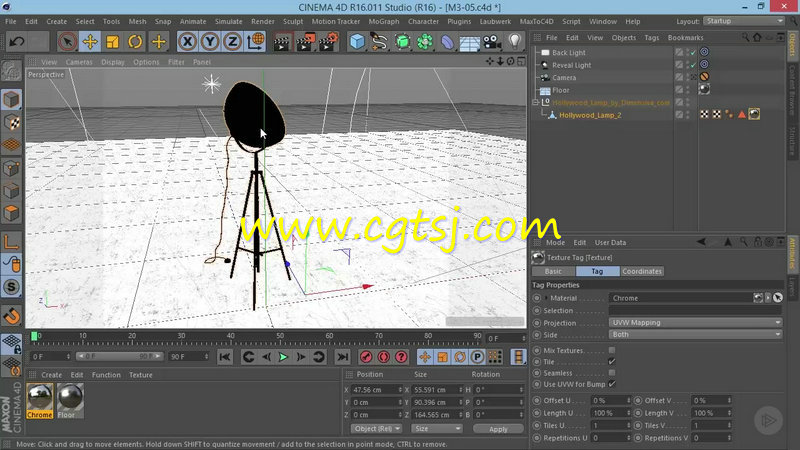
Task: Open the Character menu
Action: point(423,21)
